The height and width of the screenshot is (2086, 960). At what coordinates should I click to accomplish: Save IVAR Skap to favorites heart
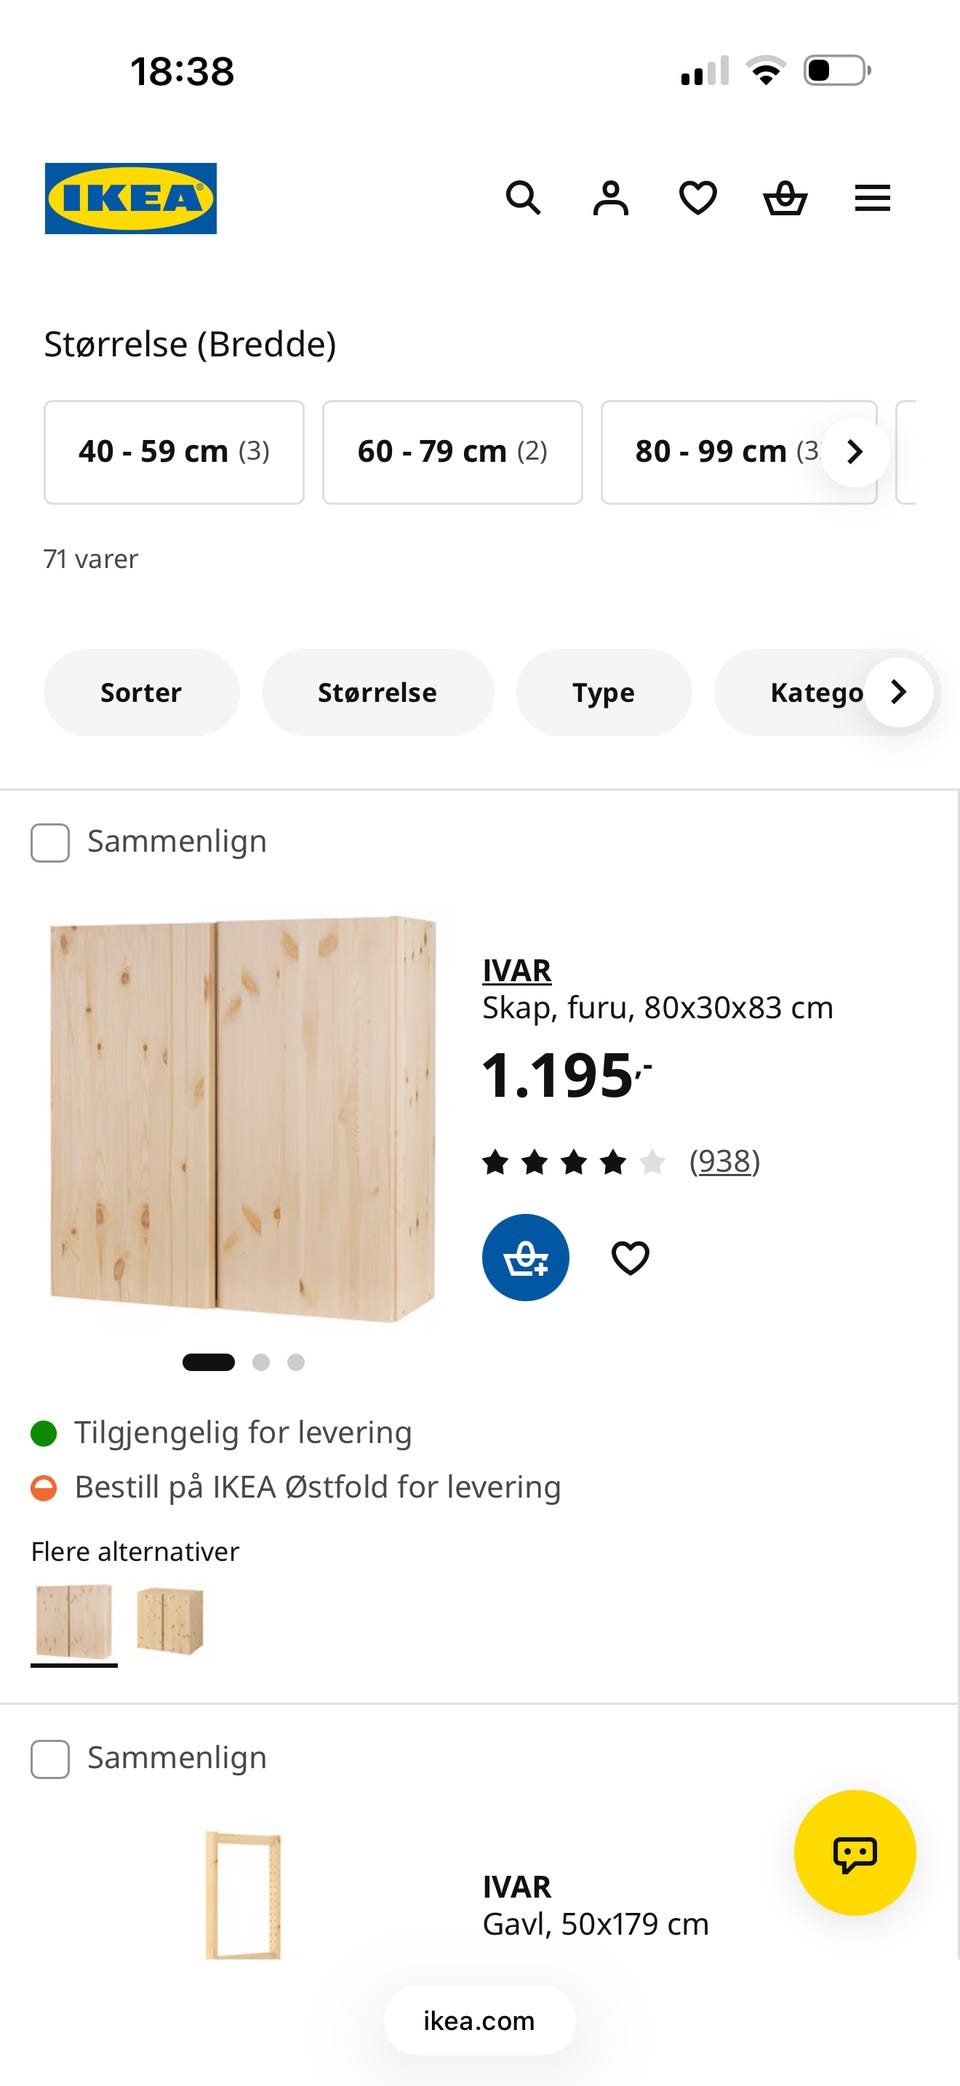click(x=630, y=1257)
